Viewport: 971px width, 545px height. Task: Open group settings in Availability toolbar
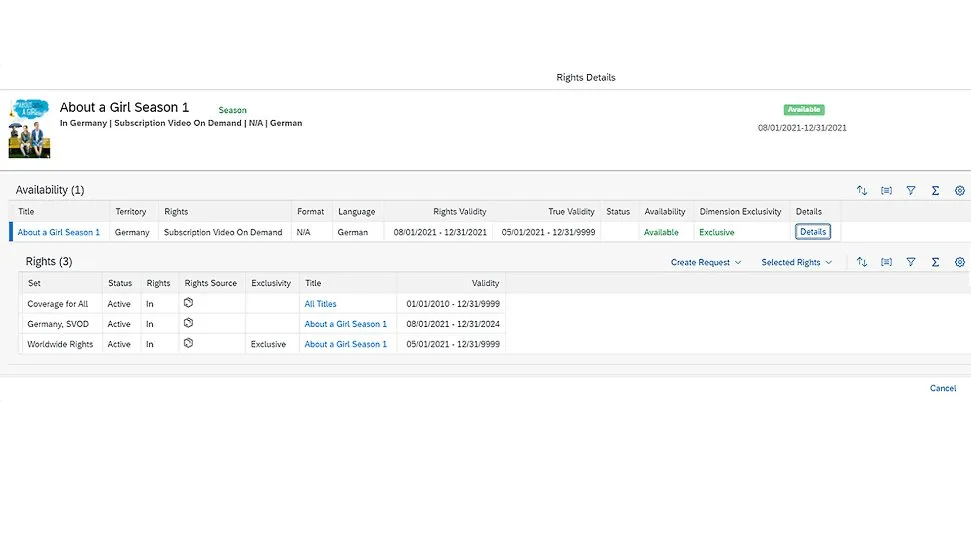tap(886, 190)
